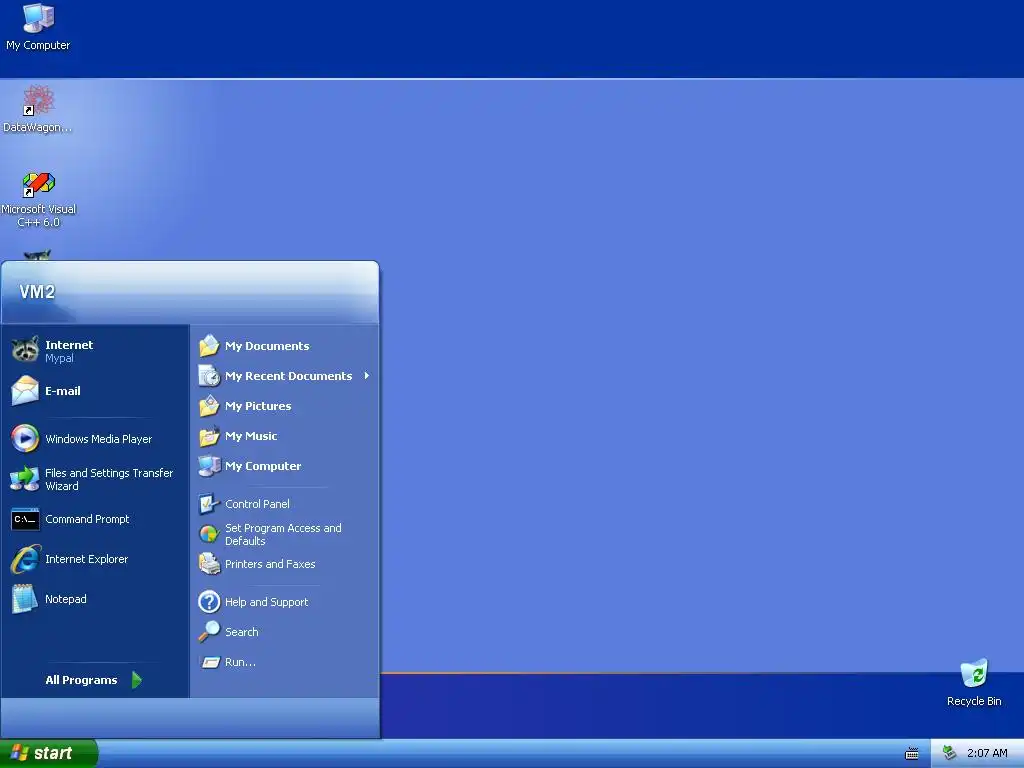The image size is (1024, 768).
Task: Expand All Programs green arrow
Action: click(136, 680)
